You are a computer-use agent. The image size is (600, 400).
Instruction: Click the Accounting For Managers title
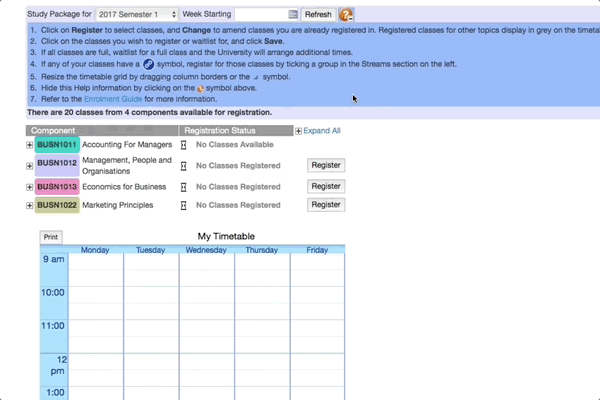click(127, 145)
